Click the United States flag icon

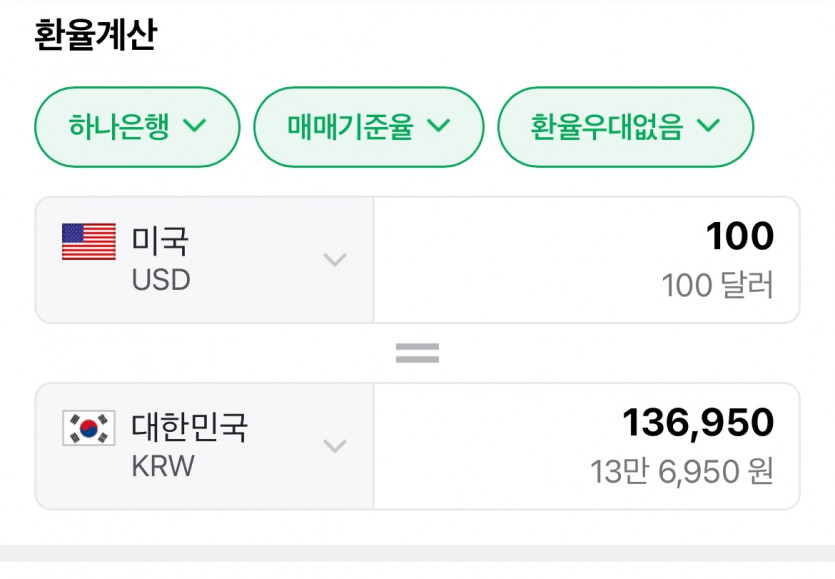click(88, 242)
